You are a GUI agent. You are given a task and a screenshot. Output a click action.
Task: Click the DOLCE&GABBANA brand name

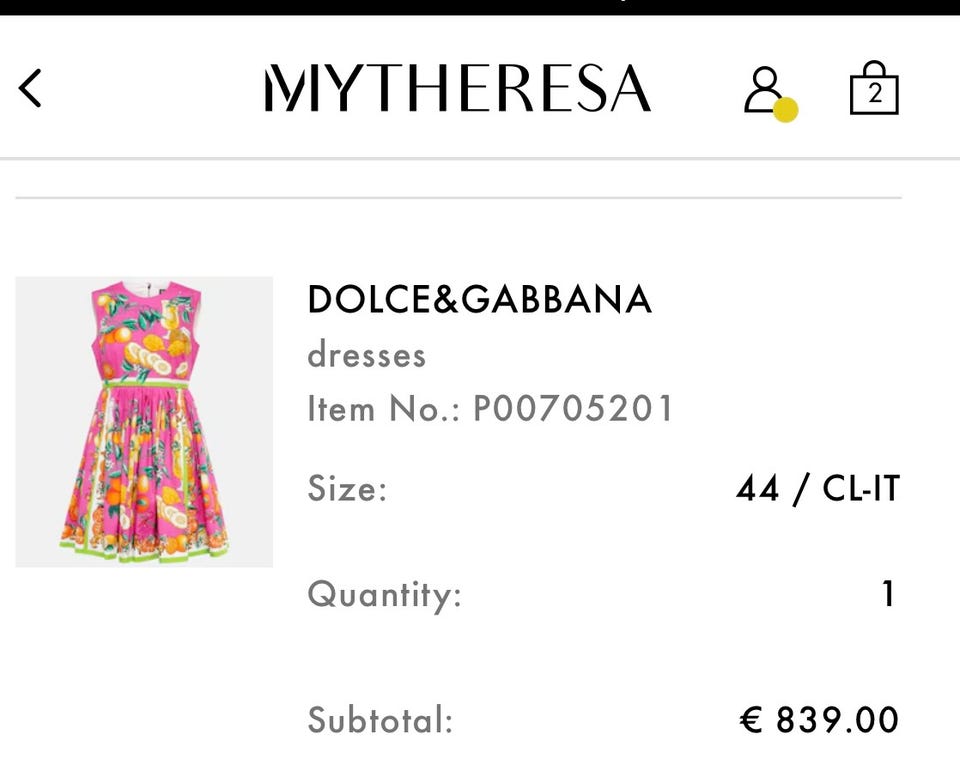[480, 299]
